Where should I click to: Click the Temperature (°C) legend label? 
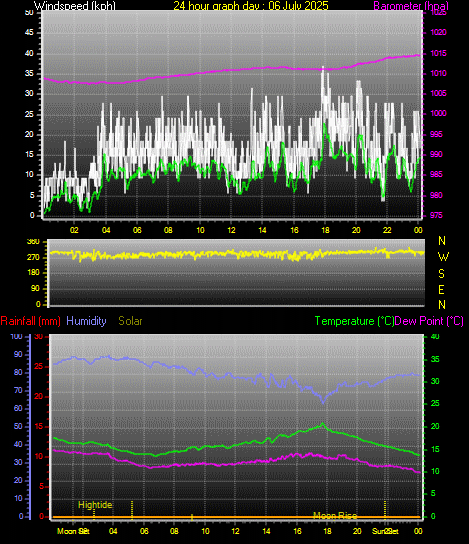click(354, 321)
